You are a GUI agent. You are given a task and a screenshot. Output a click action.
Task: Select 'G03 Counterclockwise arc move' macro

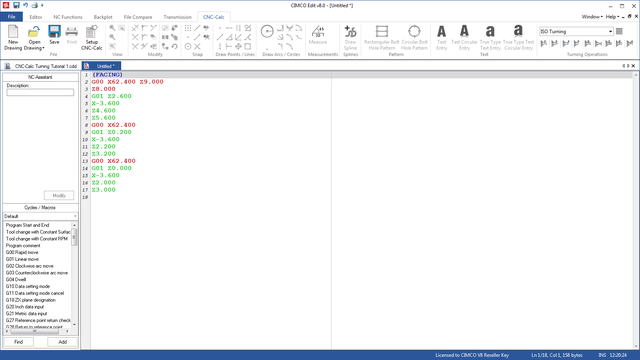click(x=37, y=273)
